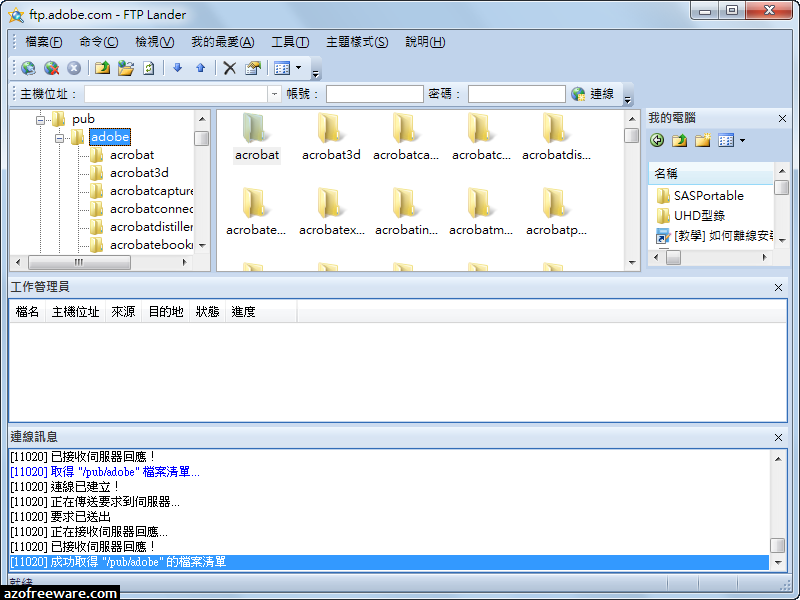
Task: Close the 工作管理員 panel
Action: click(778, 287)
